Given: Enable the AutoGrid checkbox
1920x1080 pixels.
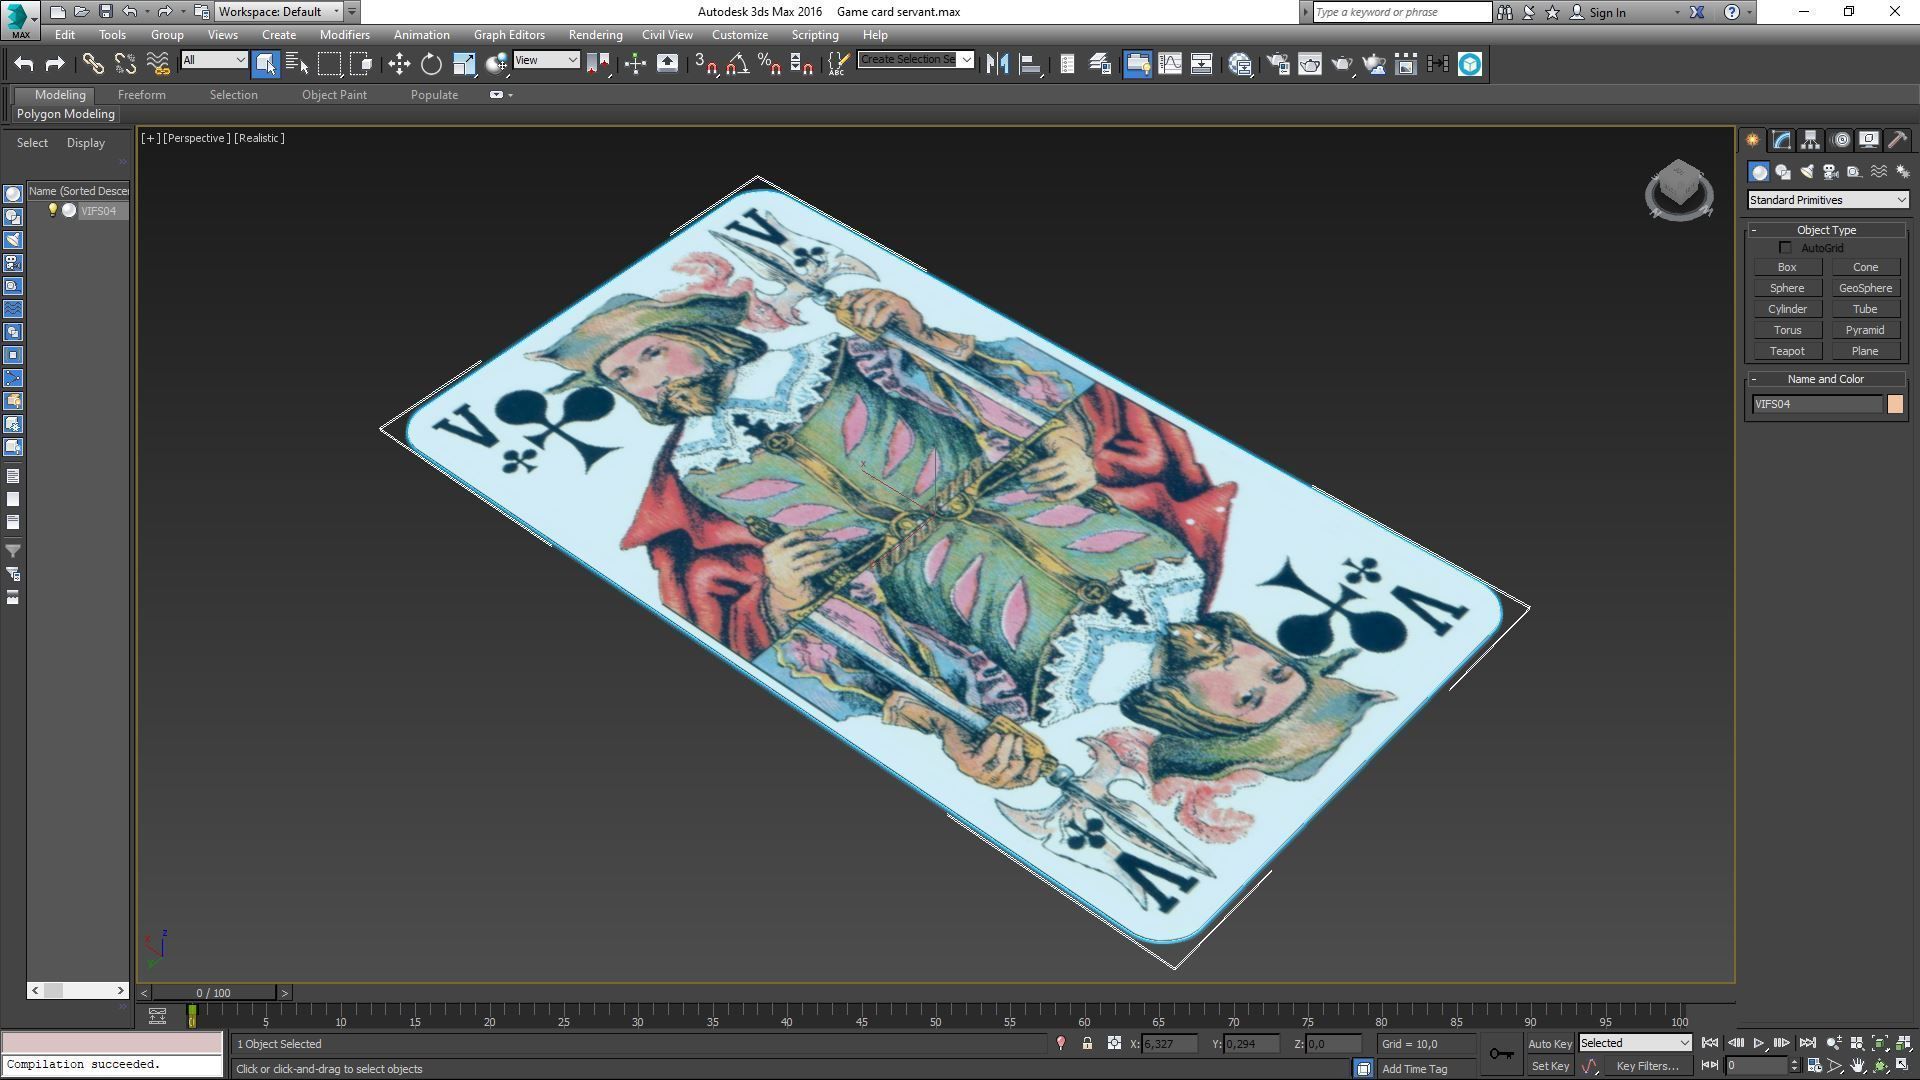Looking at the screenshot, I should pos(1785,248).
